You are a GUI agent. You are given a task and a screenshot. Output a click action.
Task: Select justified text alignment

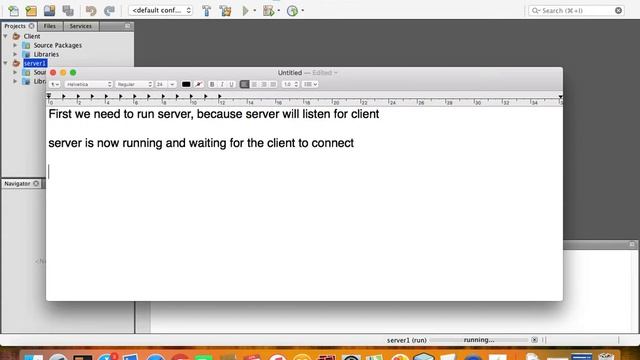tap(273, 84)
